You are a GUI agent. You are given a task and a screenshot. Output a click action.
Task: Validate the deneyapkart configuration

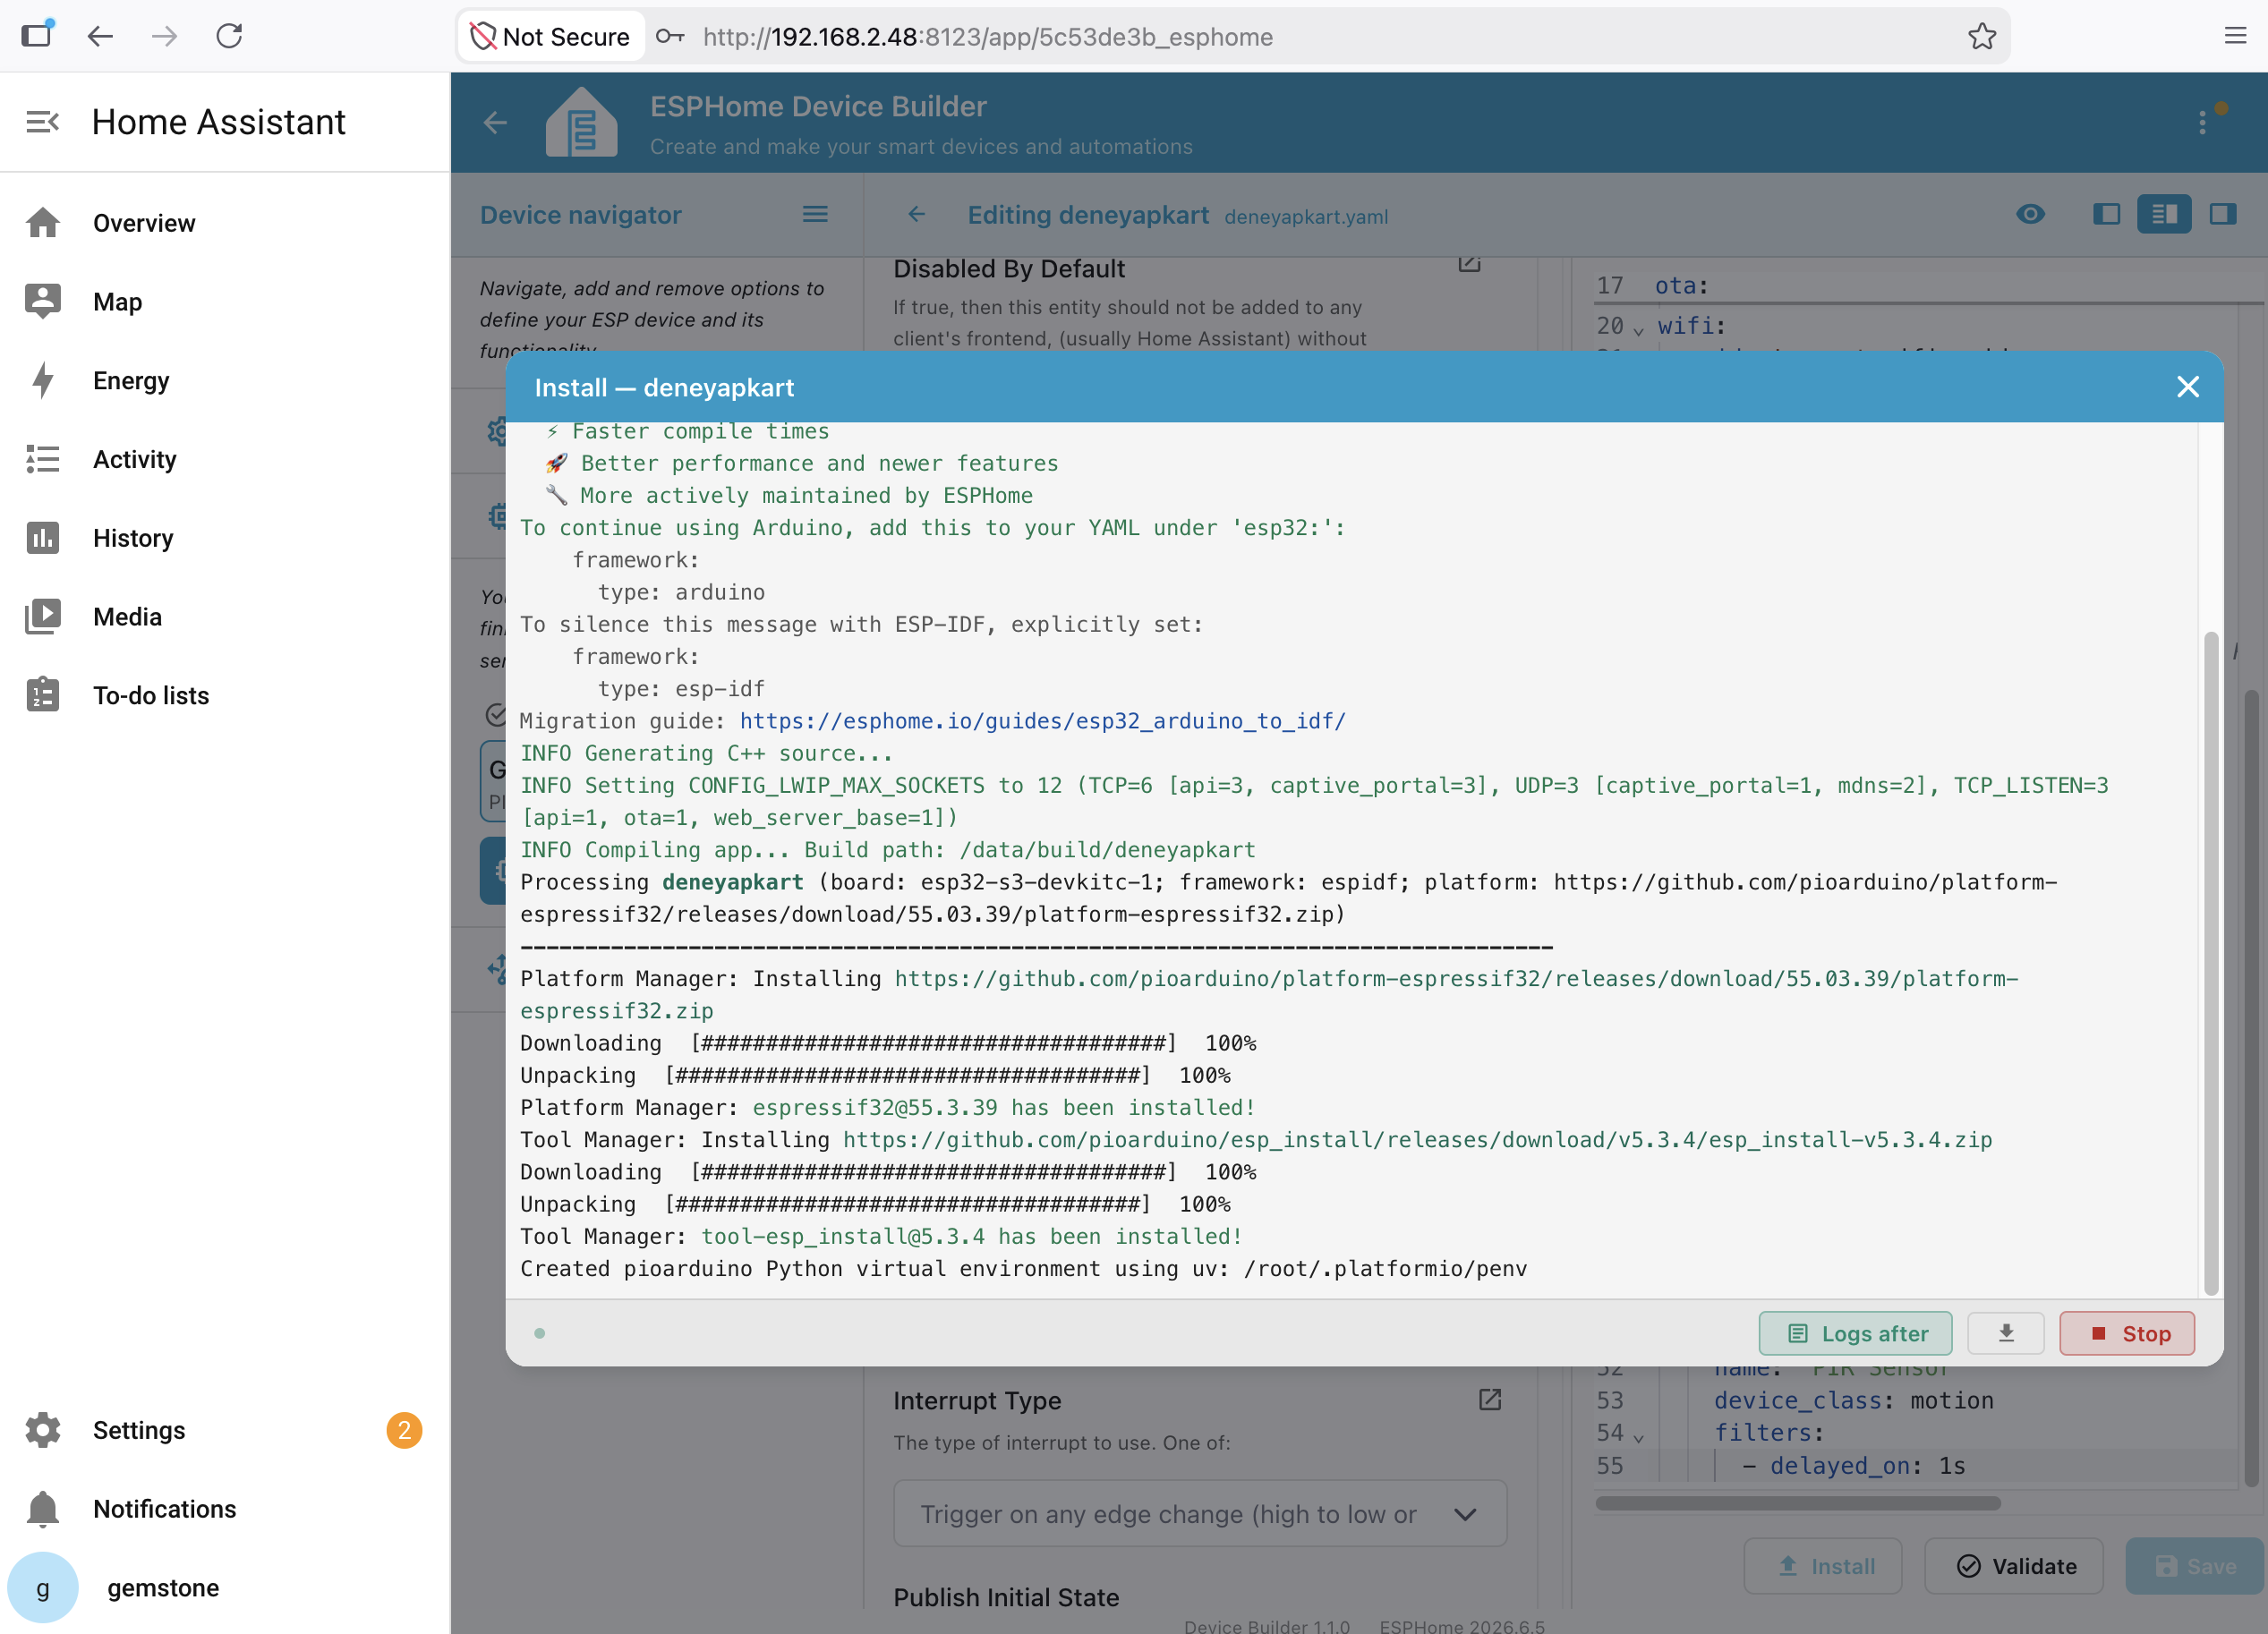[2014, 1566]
